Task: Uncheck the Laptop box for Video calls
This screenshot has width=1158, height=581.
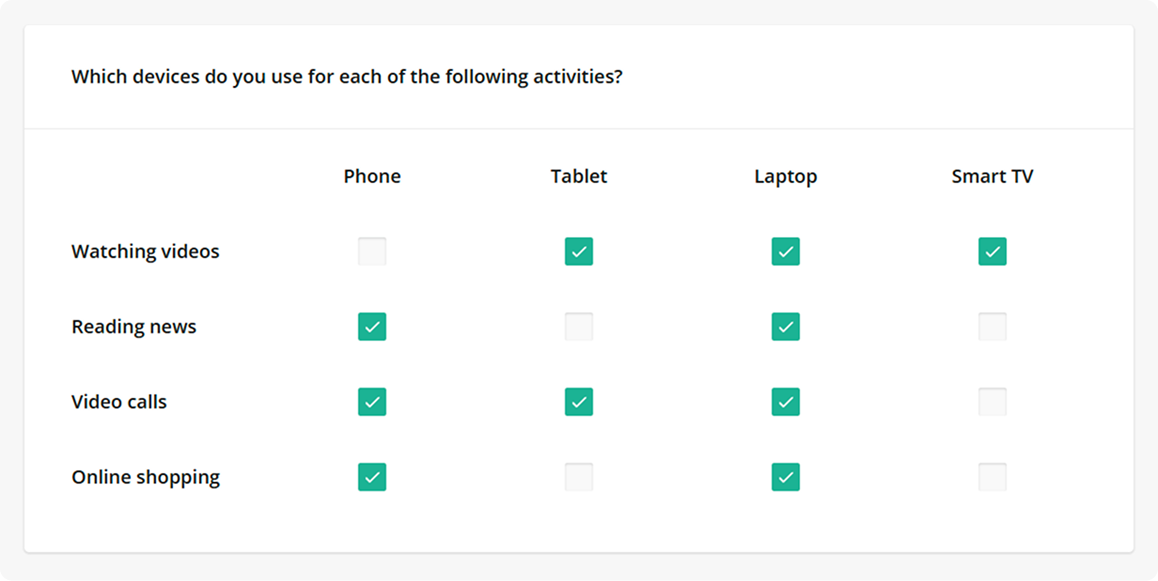Action: pyautogui.click(x=786, y=401)
